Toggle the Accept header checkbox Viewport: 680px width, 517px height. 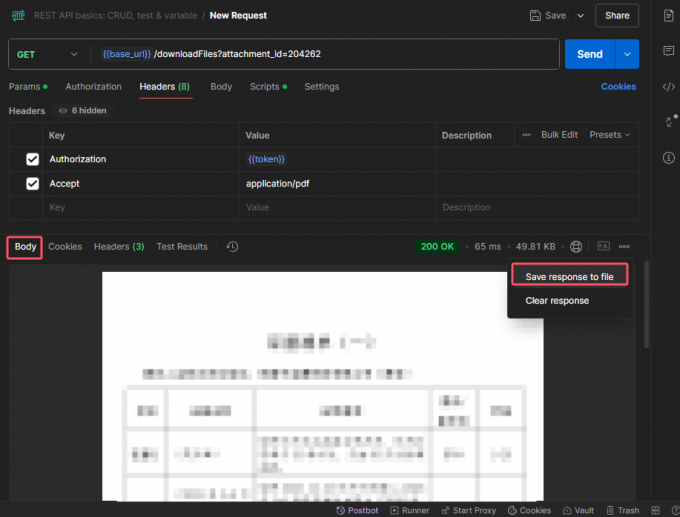33,183
